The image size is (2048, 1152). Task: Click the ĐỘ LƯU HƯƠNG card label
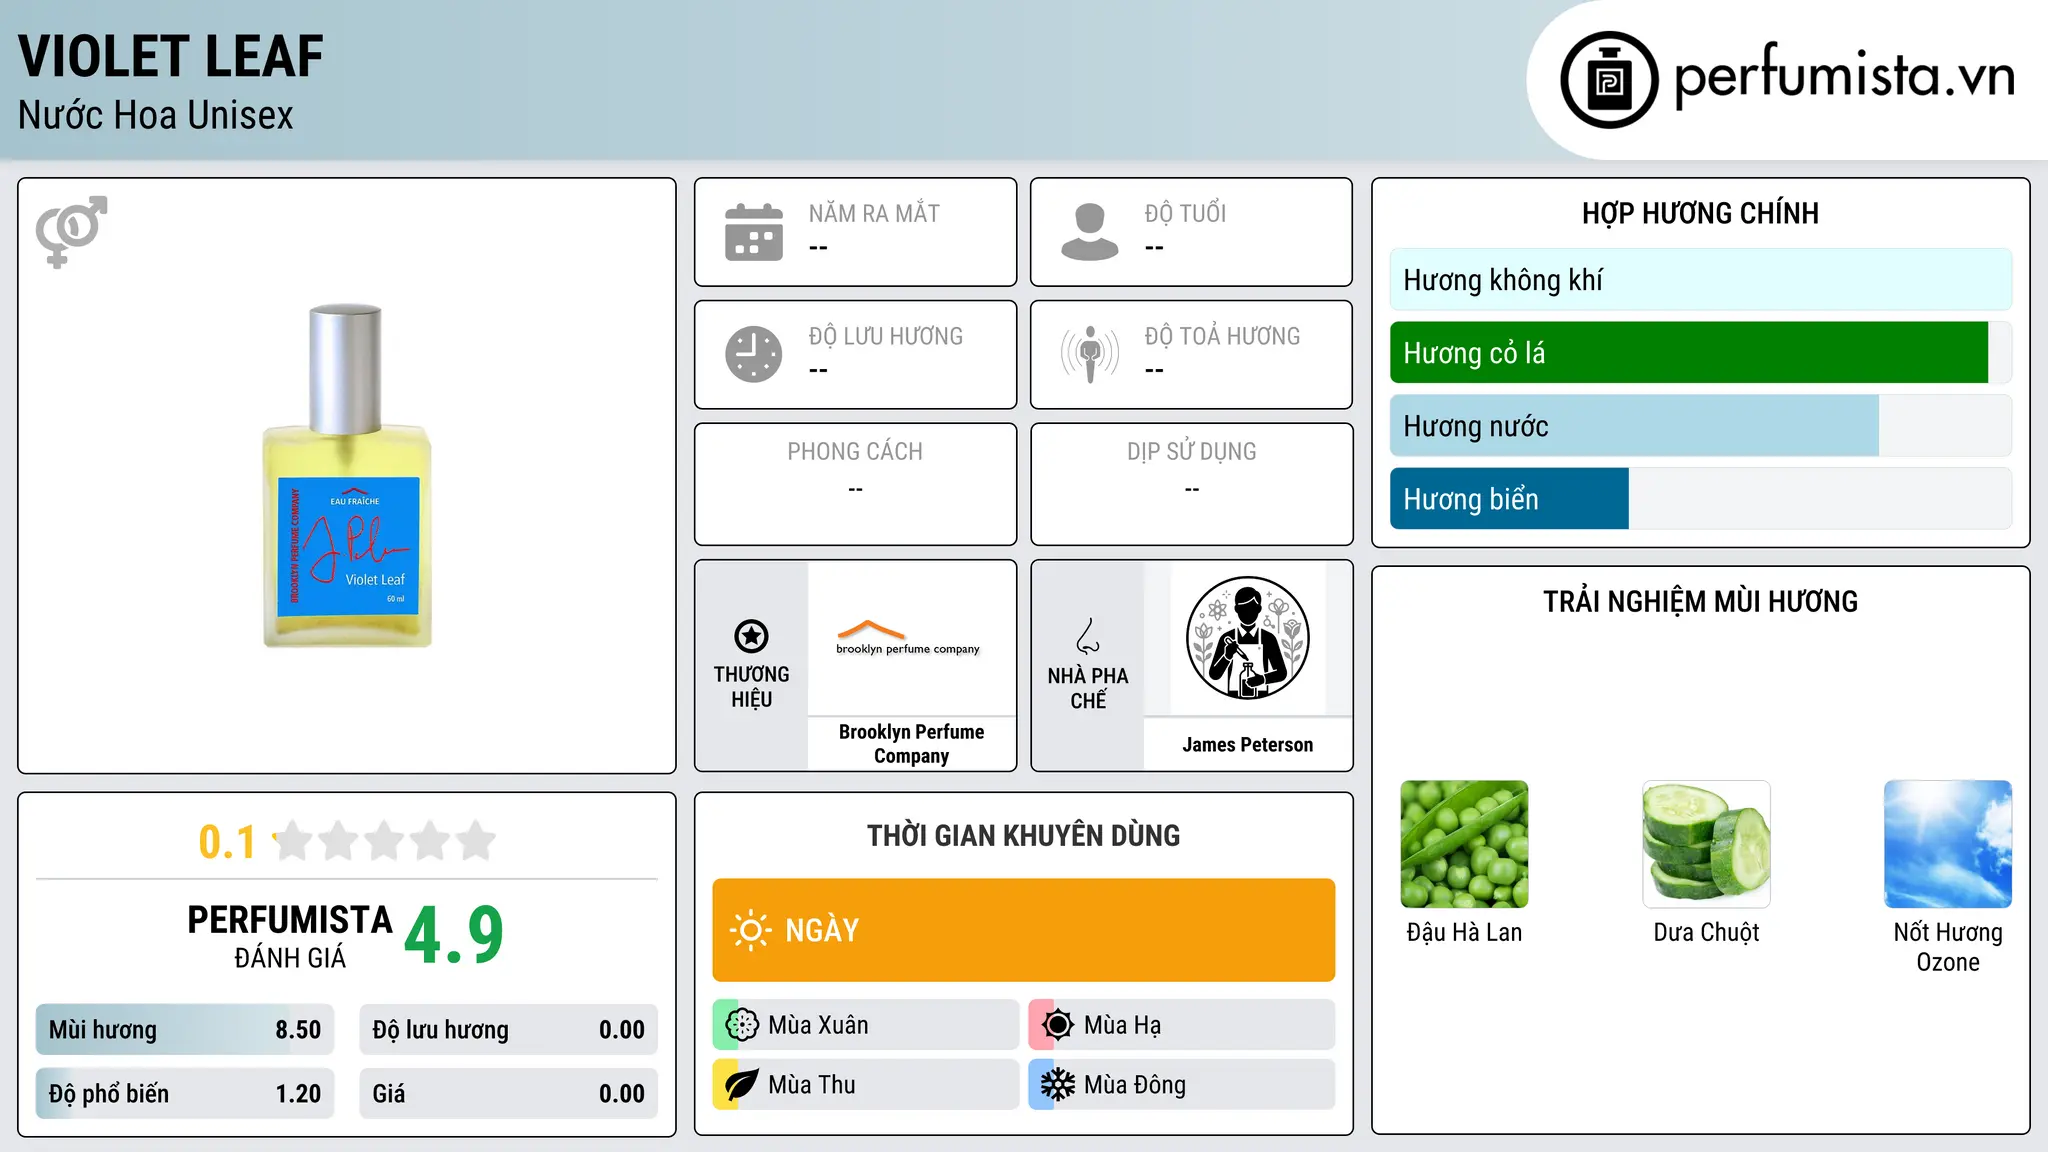pyautogui.click(x=886, y=337)
